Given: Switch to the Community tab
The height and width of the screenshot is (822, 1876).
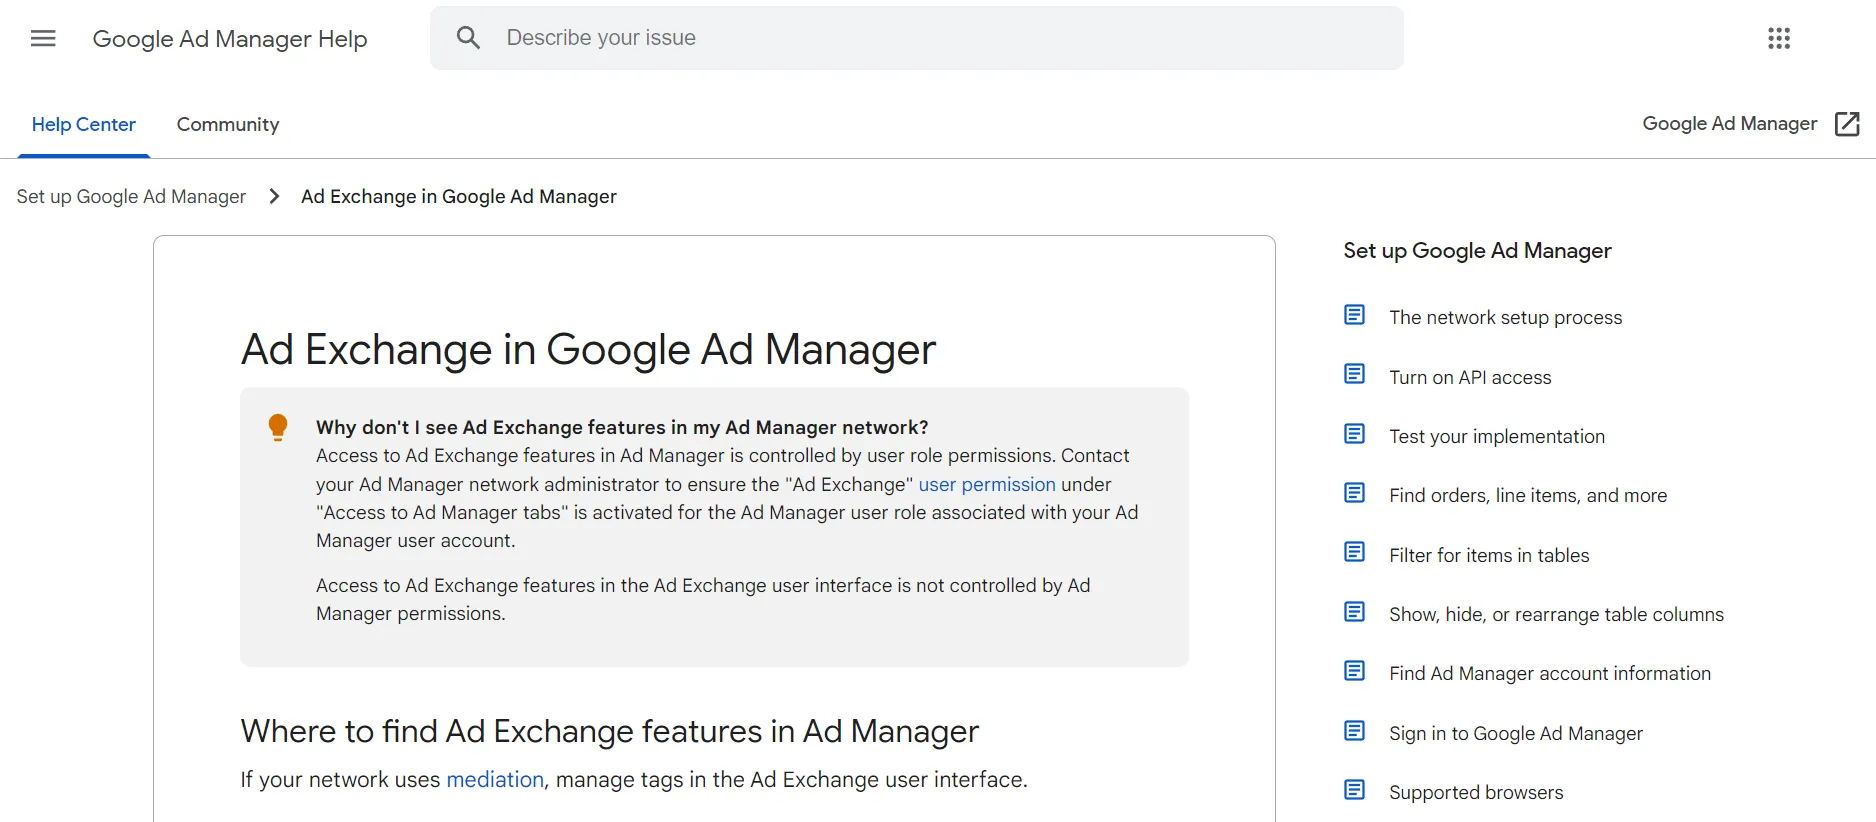Looking at the screenshot, I should tap(228, 125).
